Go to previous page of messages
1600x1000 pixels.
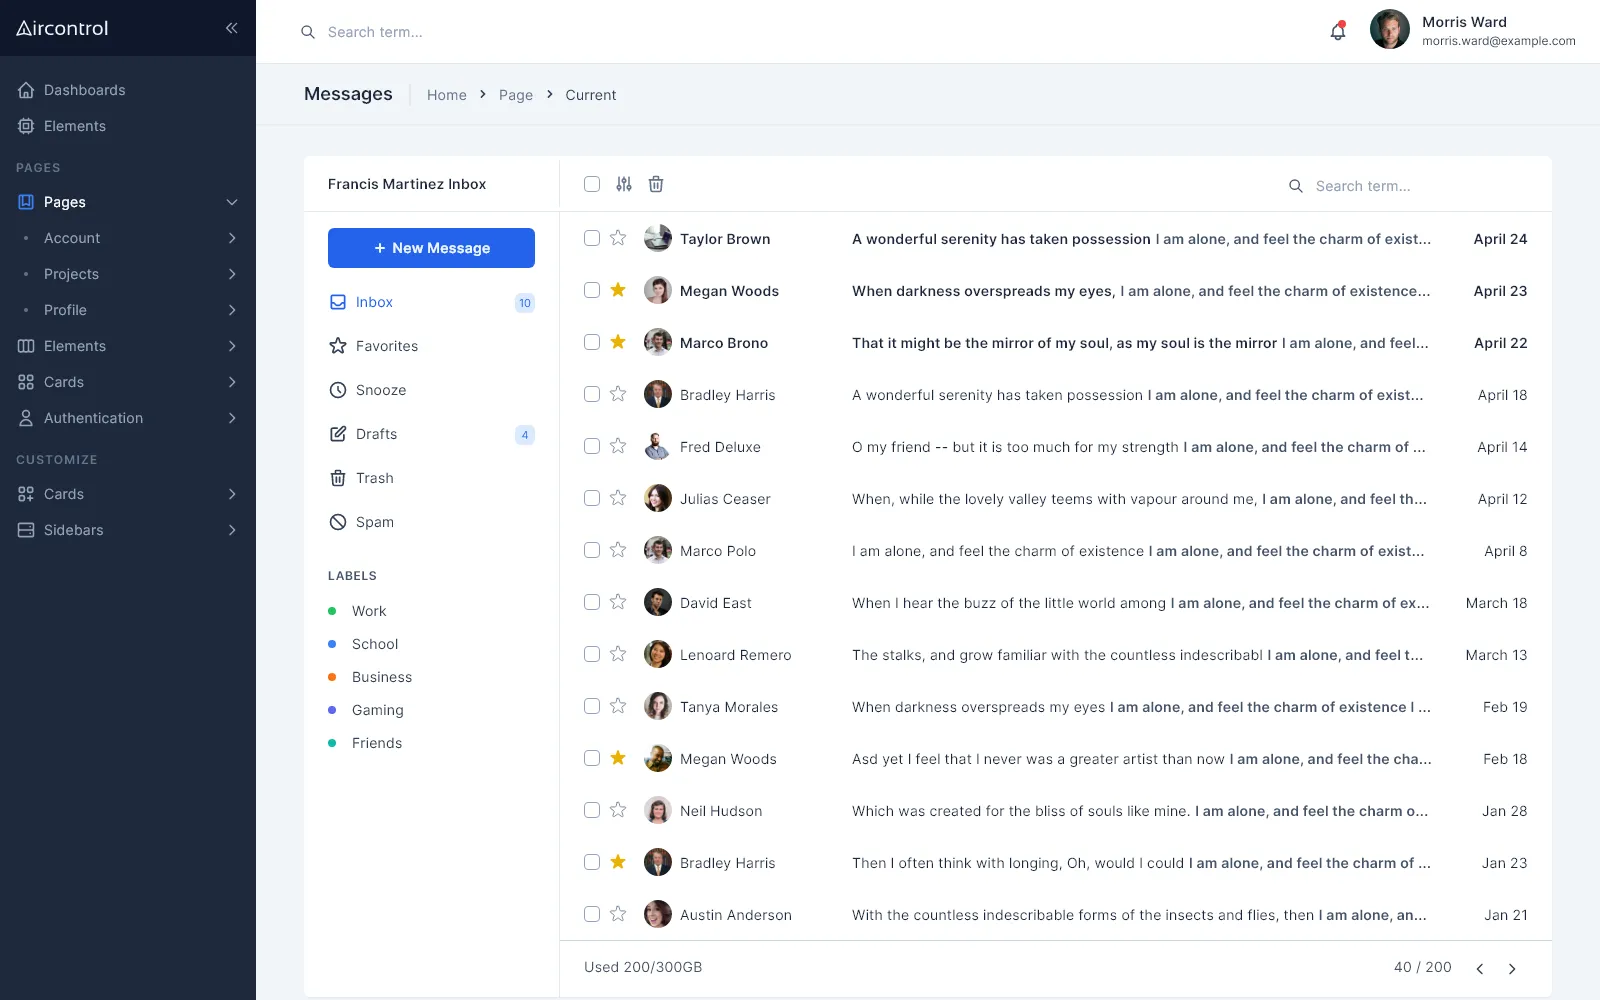tap(1480, 968)
